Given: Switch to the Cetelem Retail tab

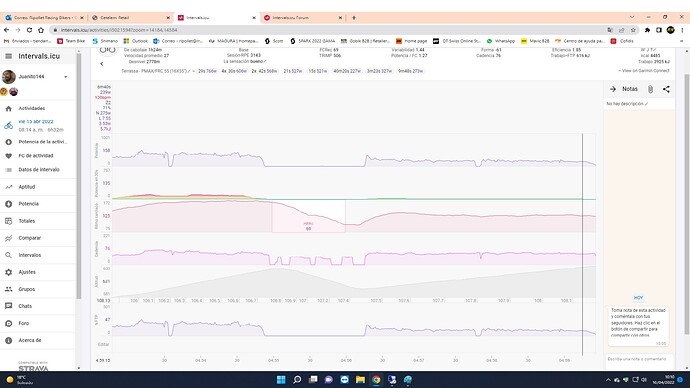Looking at the screenshot, I should pyautogui.click(x=130, y=18).
